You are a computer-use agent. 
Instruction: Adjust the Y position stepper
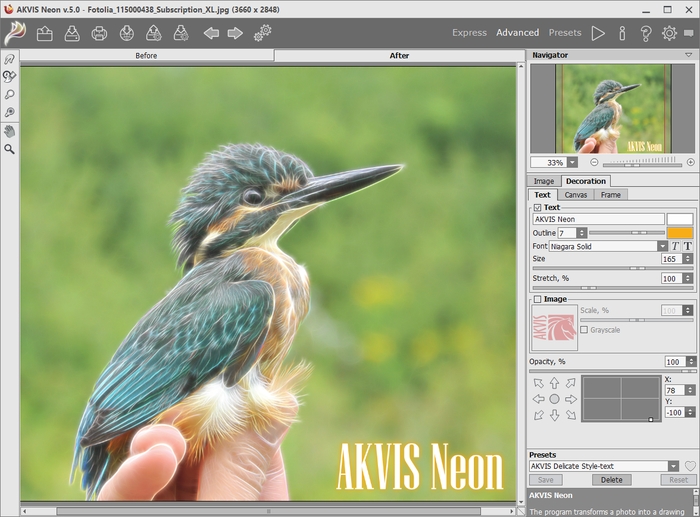pyautogui.click(x=691, y=413)
